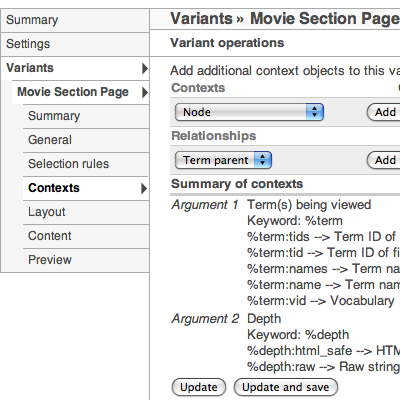Select the Variants menu item
The width and height of the screenshot is (400, 400).
(x=75, y=68)
